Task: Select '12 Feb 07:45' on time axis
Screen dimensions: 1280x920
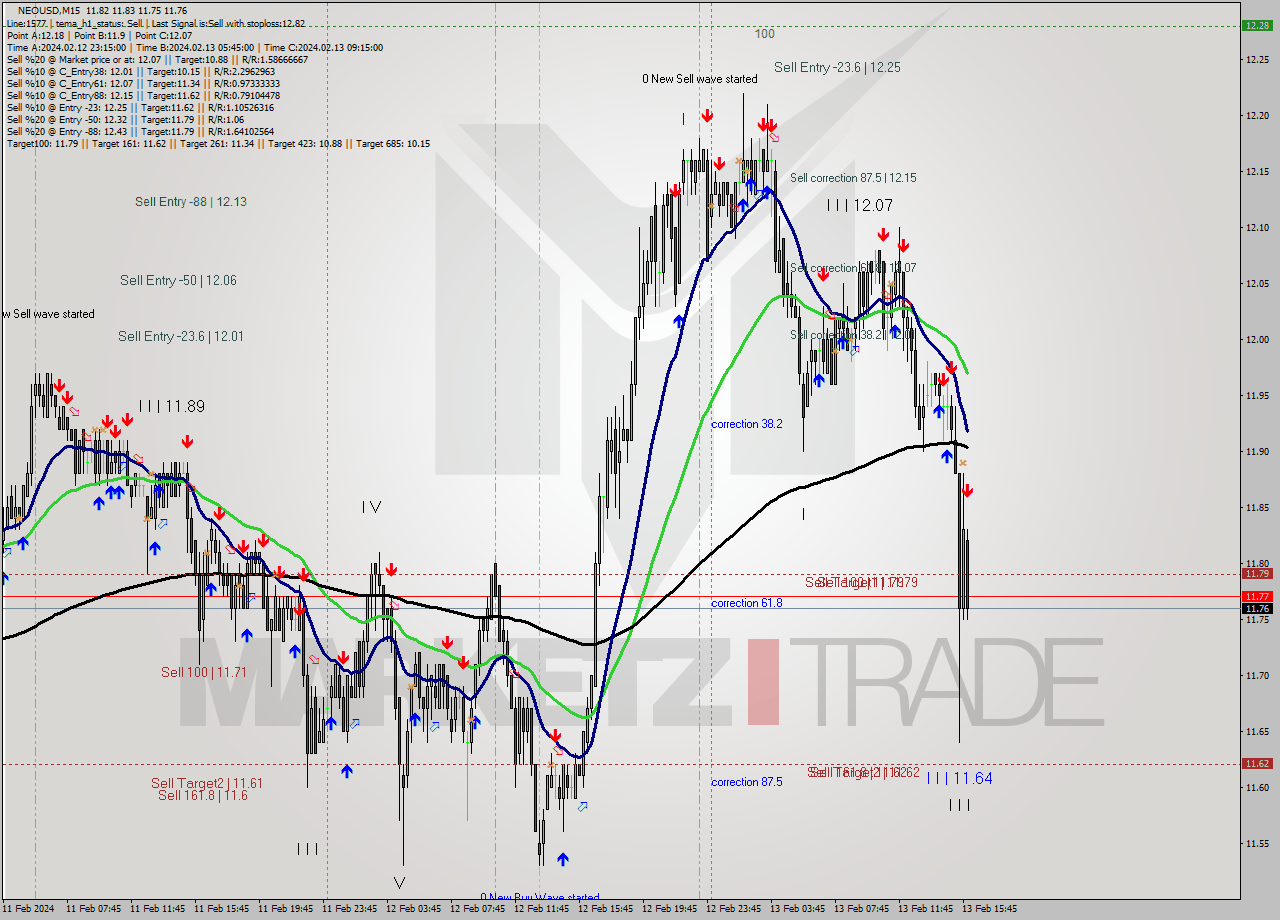Action: 477,909
